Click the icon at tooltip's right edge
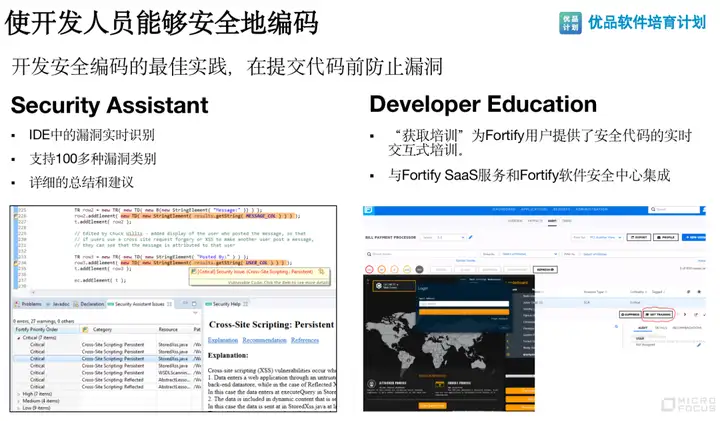The image size is (720, 421). [x=321, y=271]
